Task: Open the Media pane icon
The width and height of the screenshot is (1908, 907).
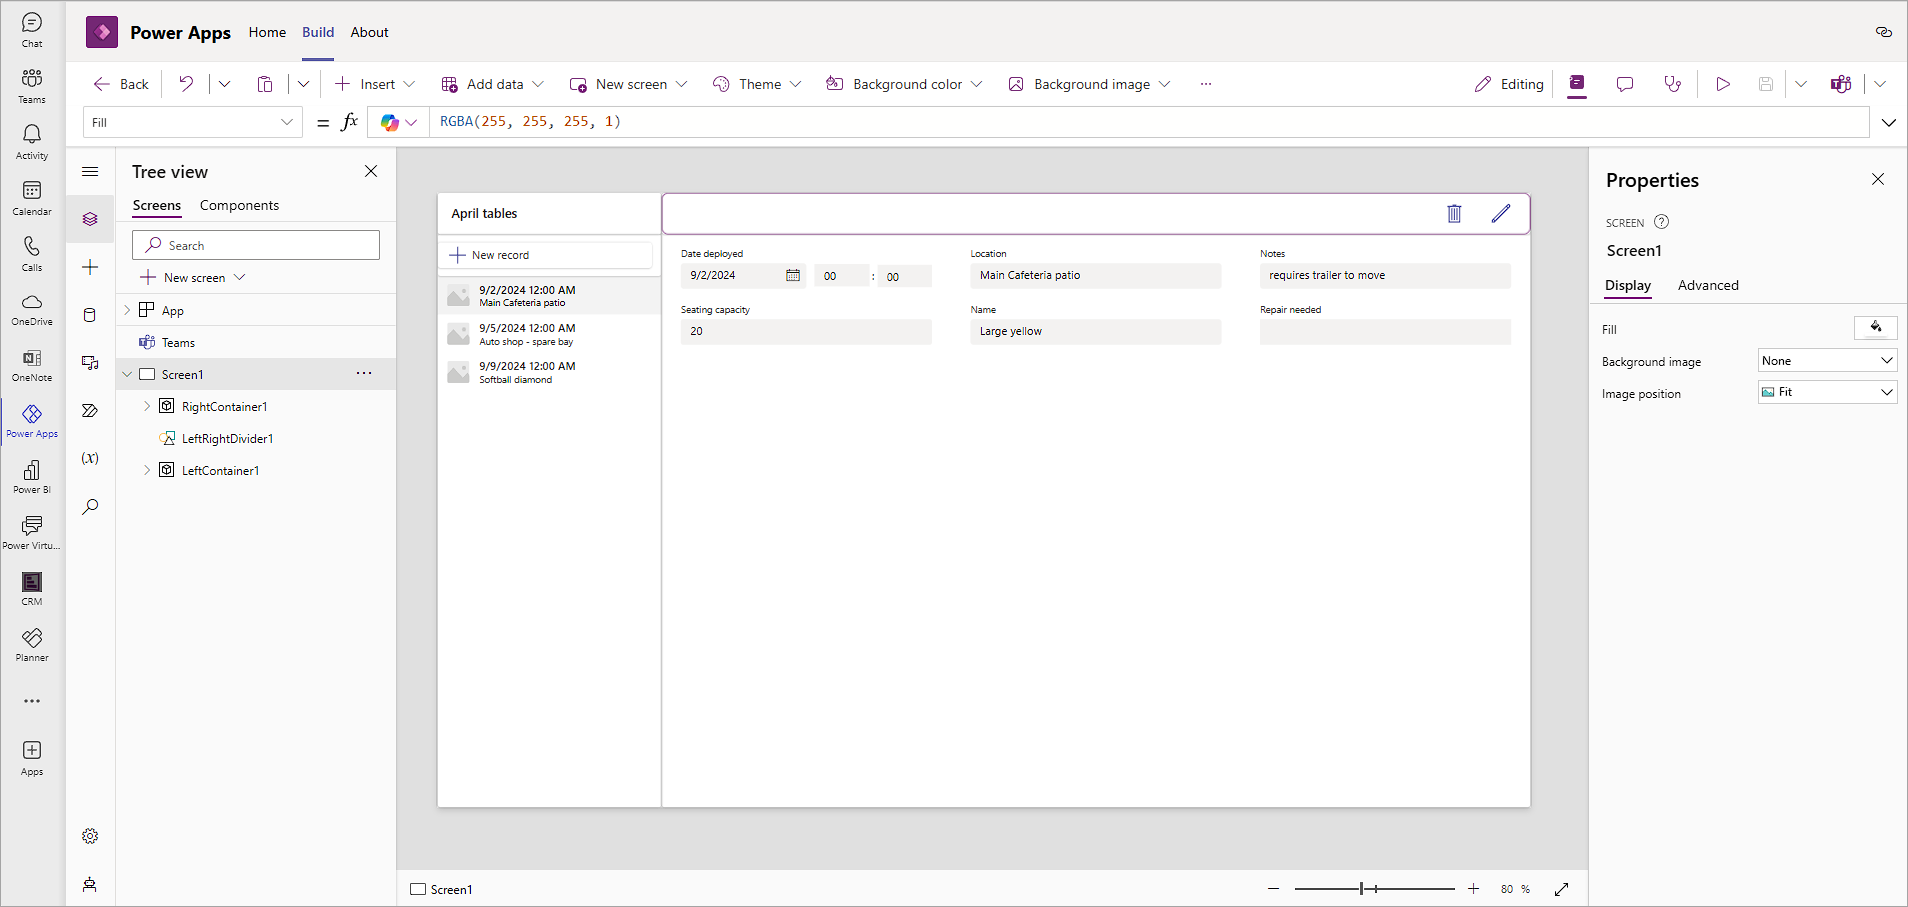Action: click(x=90, y=363)
